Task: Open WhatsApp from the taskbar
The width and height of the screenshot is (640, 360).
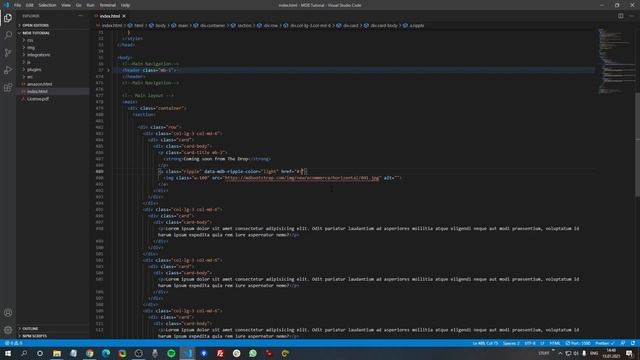Action: pos(253,353)
